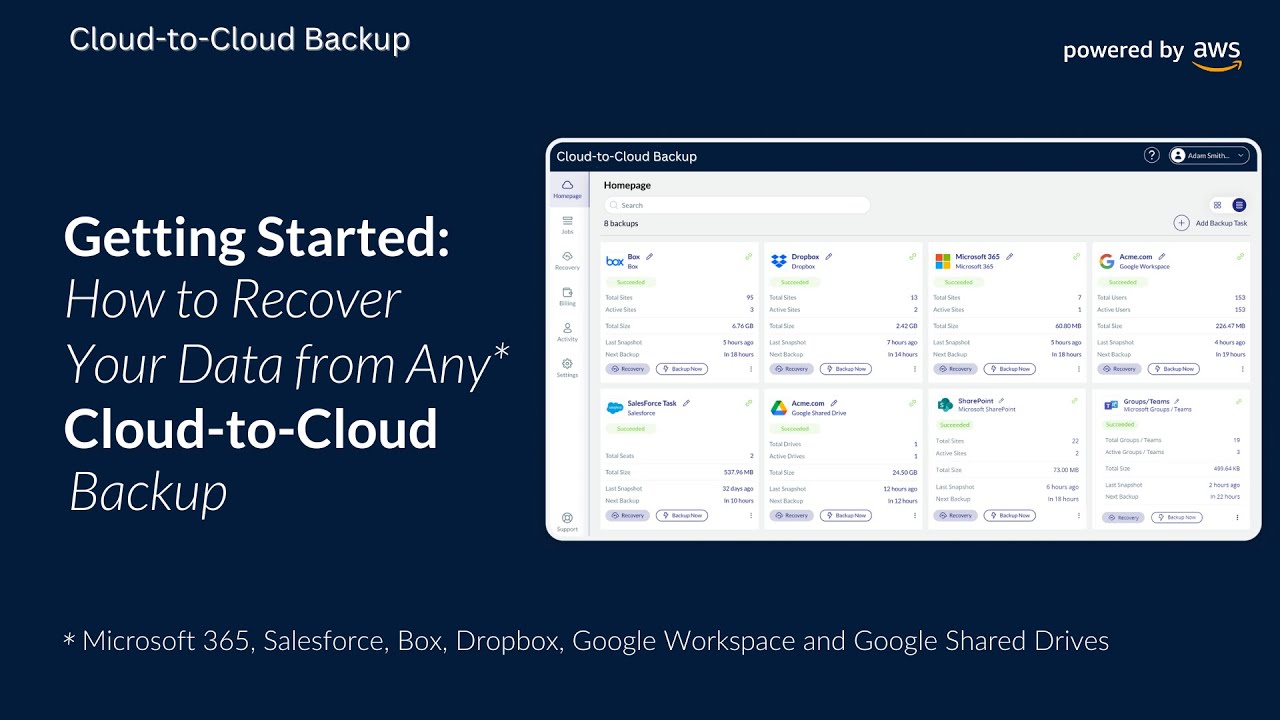Click Recovery on Microsoft 365 card
This screenshot has height=720, width=1280.
click(x=955, y=369)
